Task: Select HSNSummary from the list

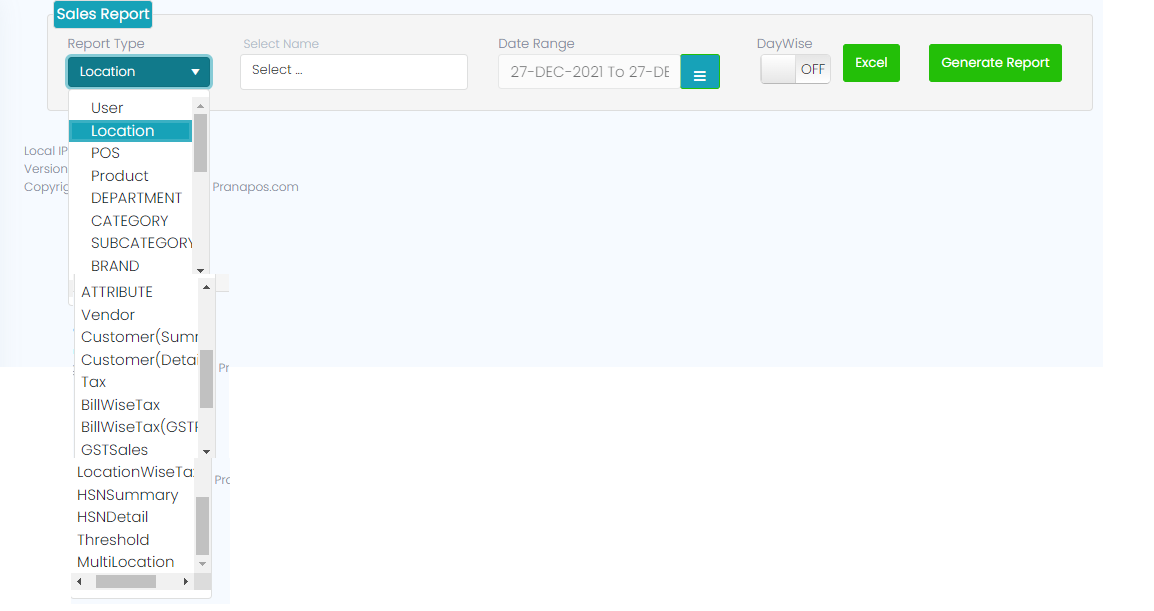Action: 128,495
